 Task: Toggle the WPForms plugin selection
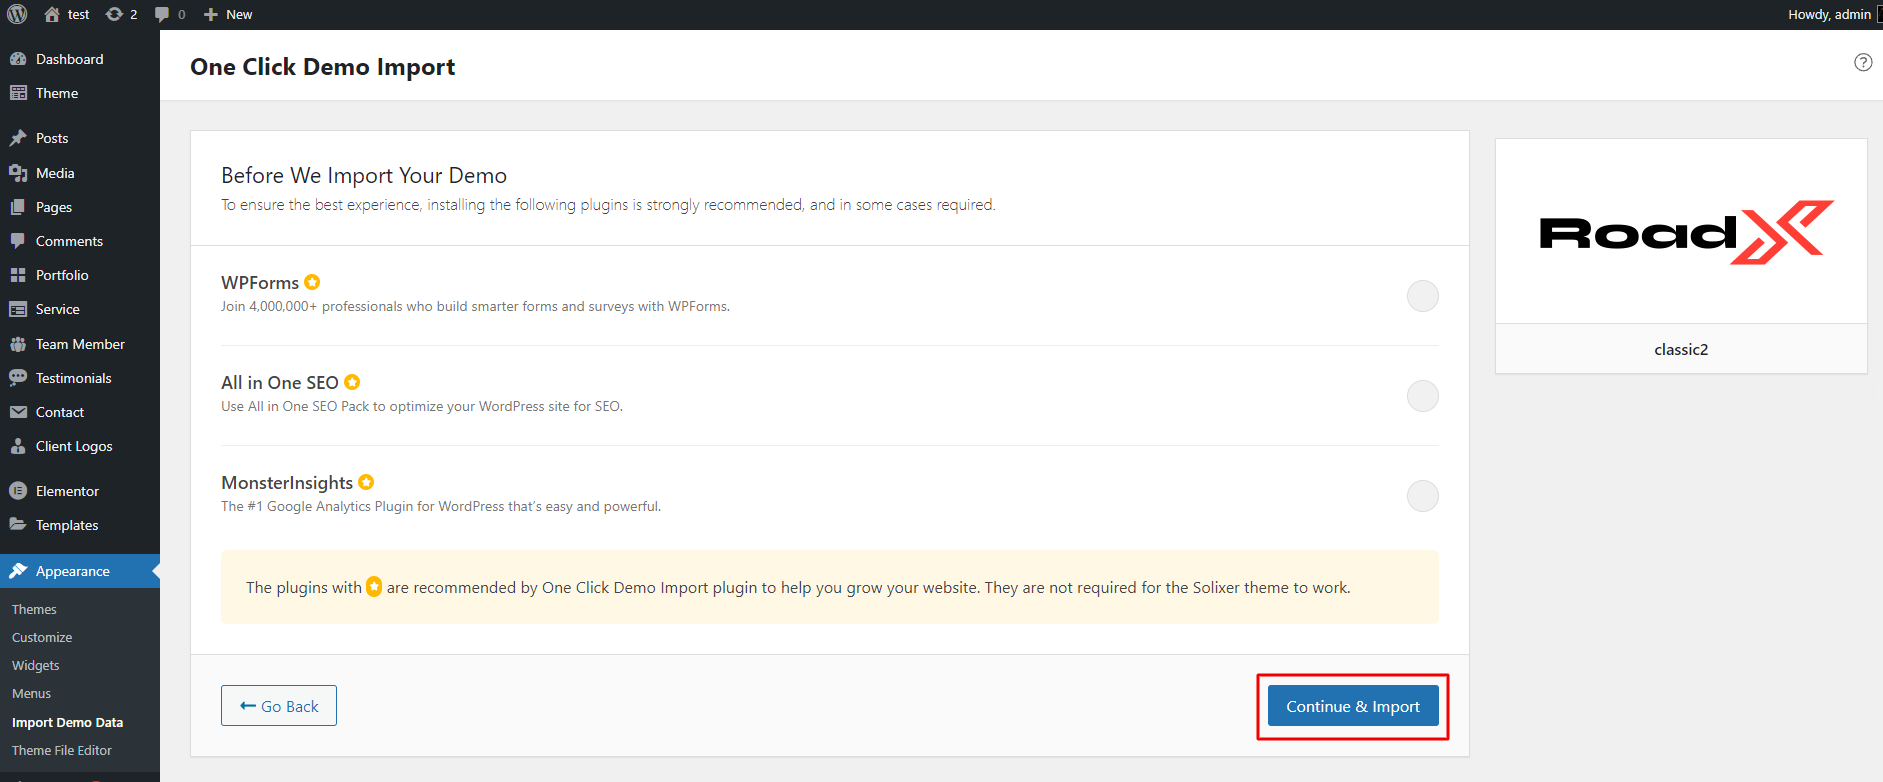point(1422,296)
